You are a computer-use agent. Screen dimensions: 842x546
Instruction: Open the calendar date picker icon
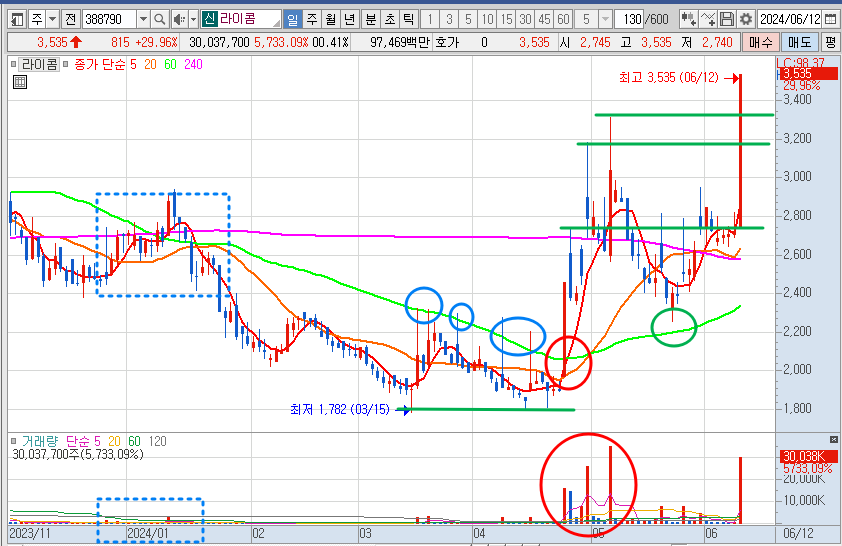click(x=830, y=20)
